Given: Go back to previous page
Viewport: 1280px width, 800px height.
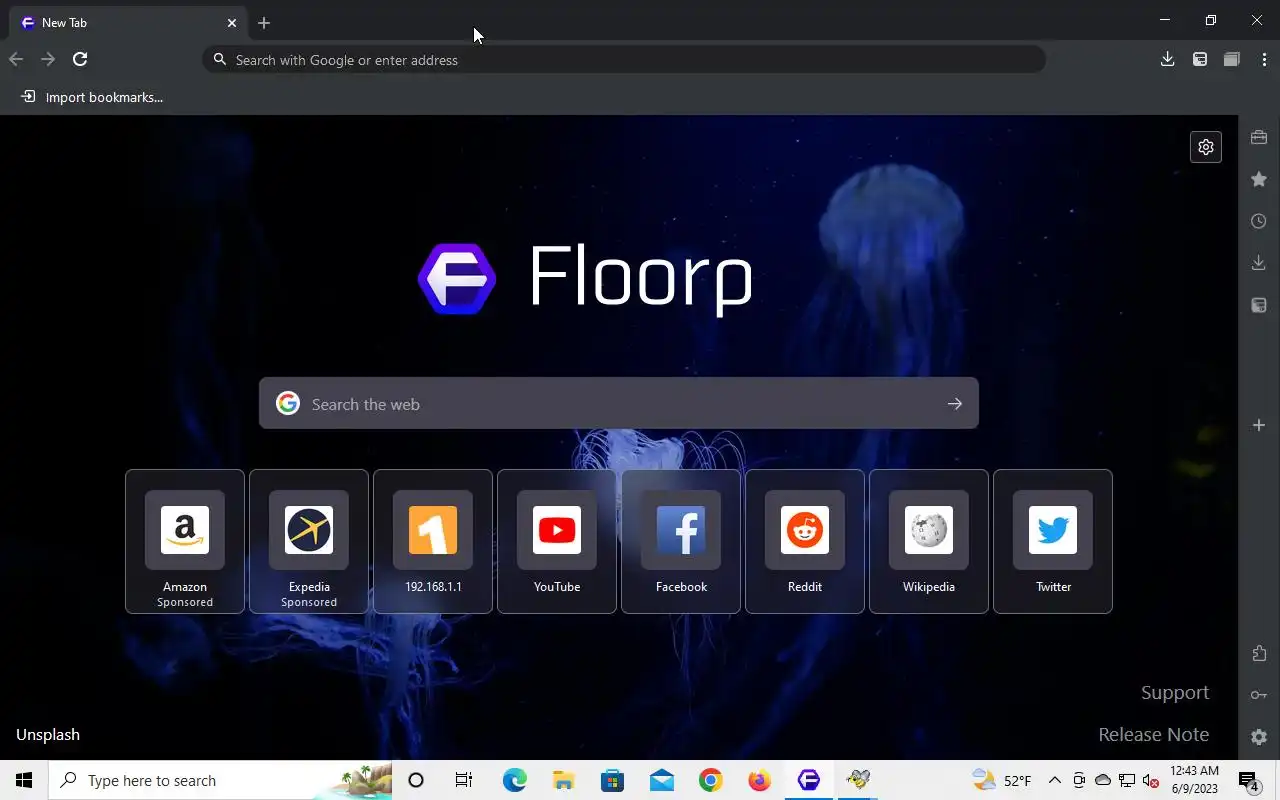Looking at the screenshot, I should pos(16,59).
